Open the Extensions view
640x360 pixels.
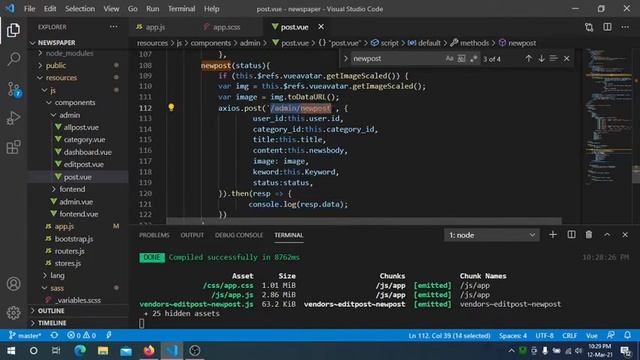pos(13,147)
